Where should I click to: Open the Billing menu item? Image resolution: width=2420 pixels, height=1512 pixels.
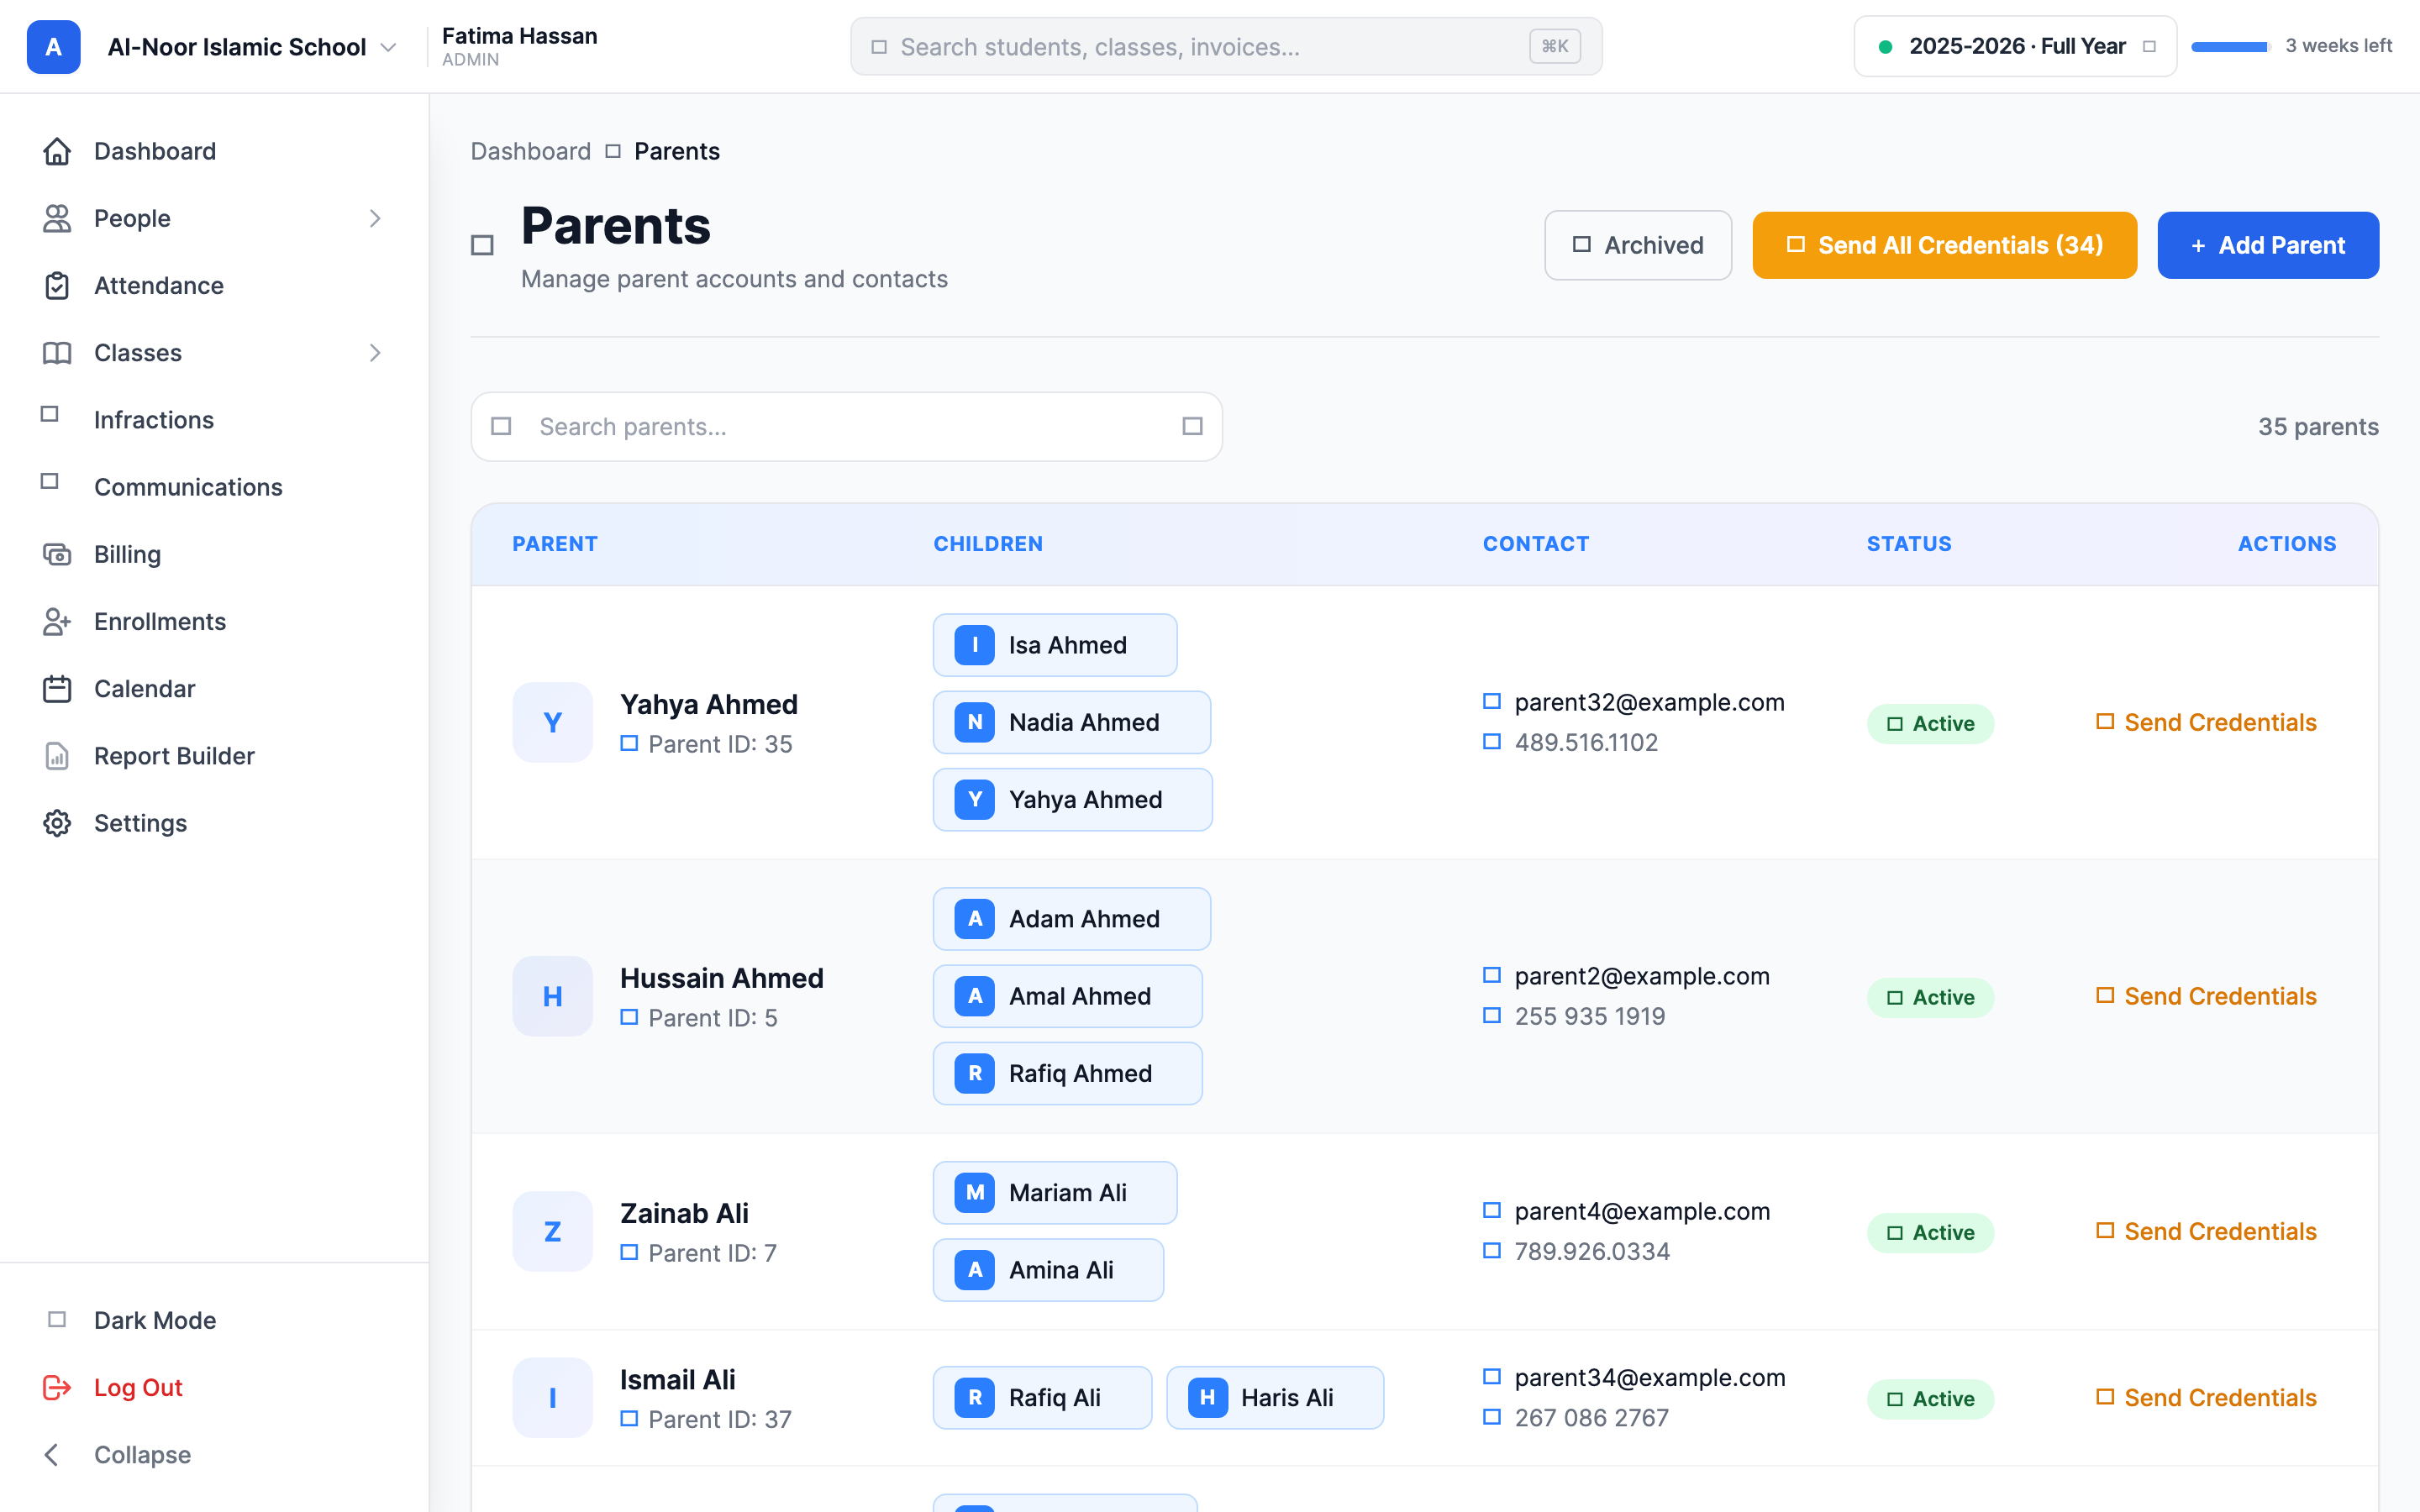point(214,554)
